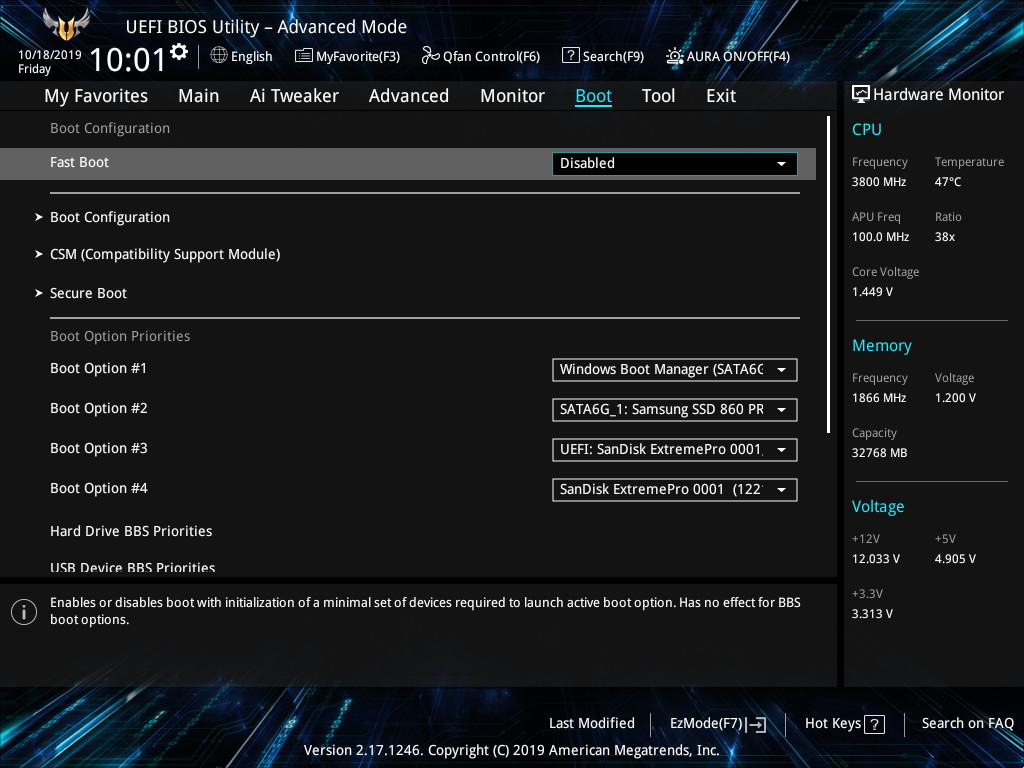Click MyFavorite(F3) button
The width and height of the screenshot is (1024, 768).
pos(347,56)
